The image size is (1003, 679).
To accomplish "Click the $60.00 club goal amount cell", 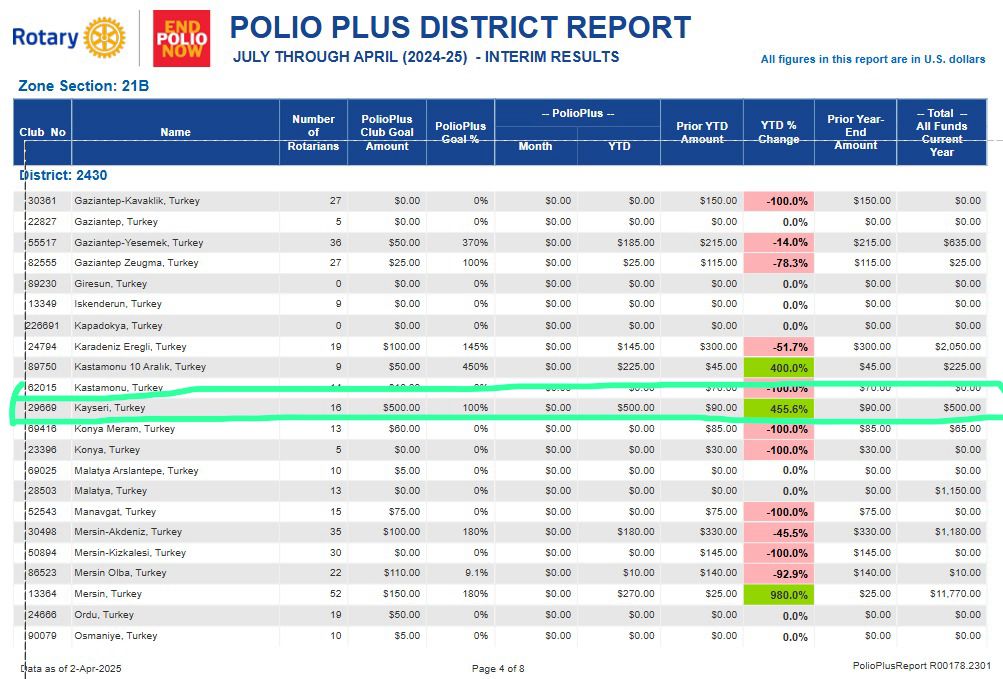I will tap(402, 429).
